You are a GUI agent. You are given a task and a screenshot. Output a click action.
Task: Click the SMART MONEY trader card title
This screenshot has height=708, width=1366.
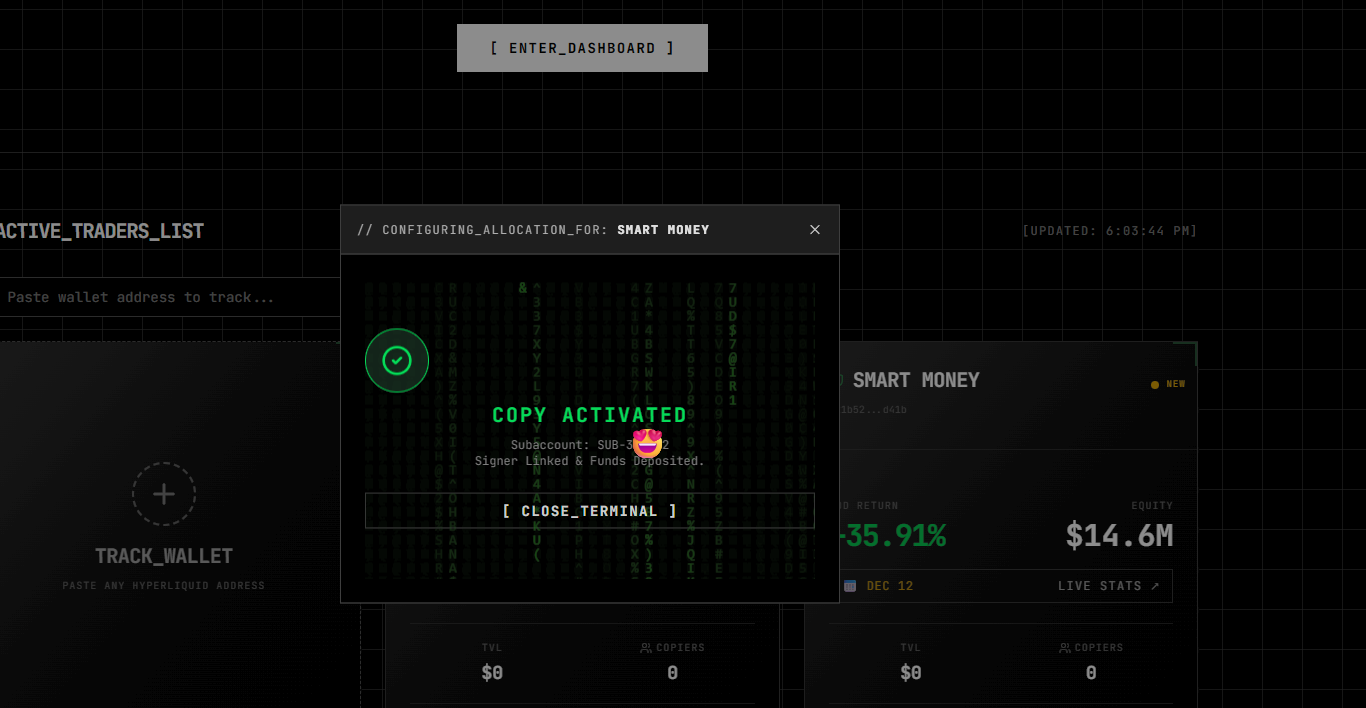coord(915,380)
